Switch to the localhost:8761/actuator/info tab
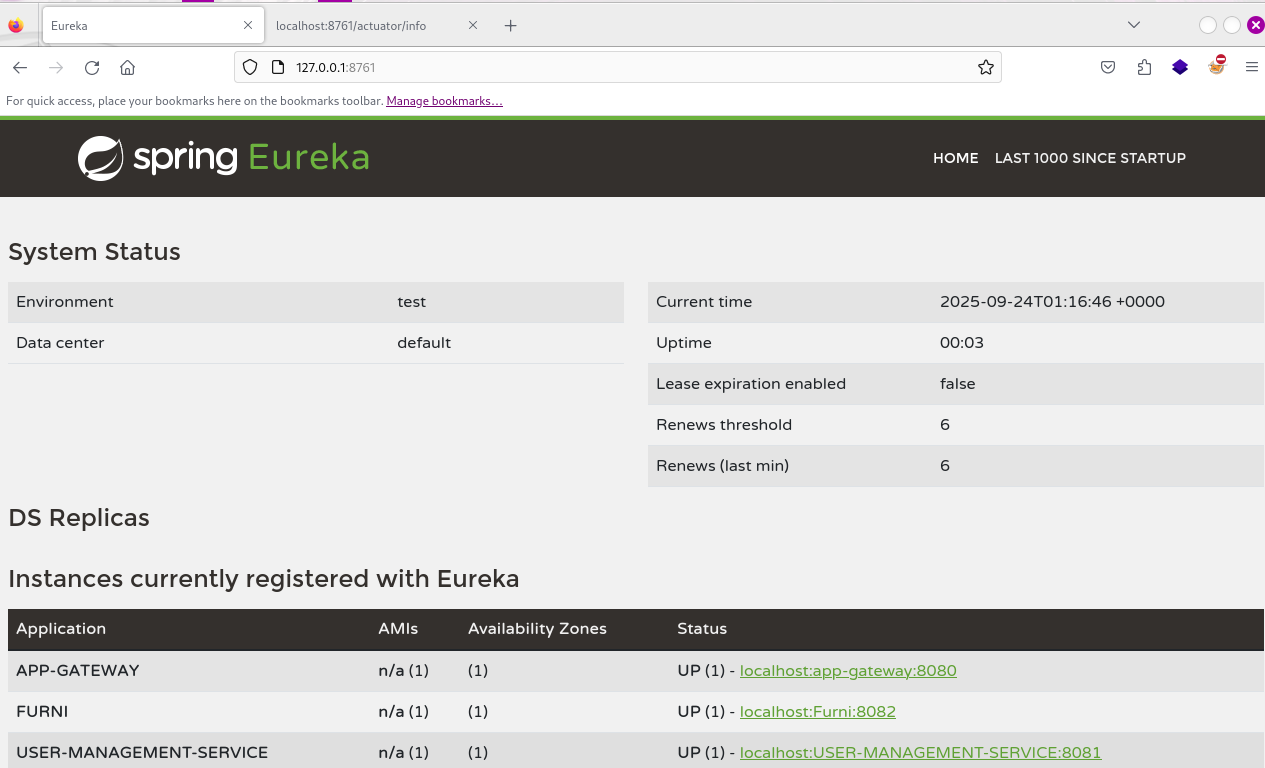 click(x=376, y=26)
